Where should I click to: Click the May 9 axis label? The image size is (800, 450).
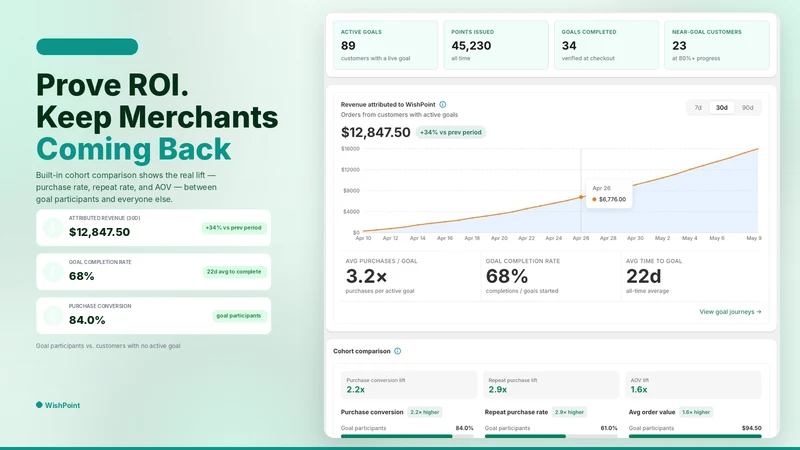[754, 238]
